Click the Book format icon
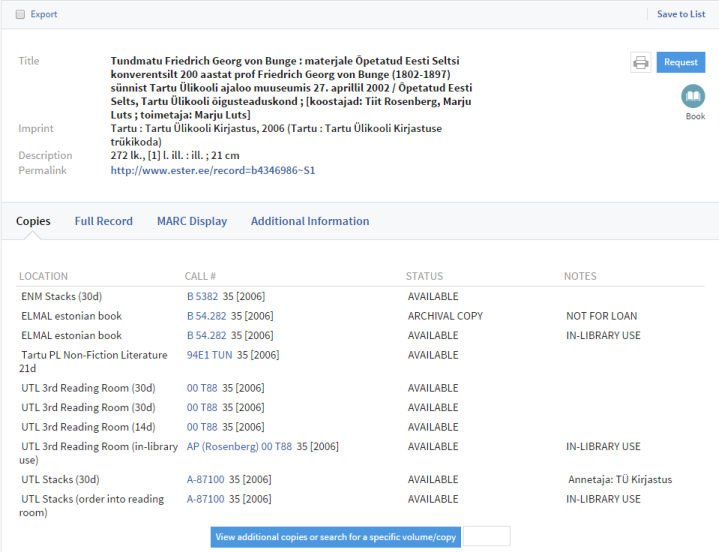 [693, 97]
